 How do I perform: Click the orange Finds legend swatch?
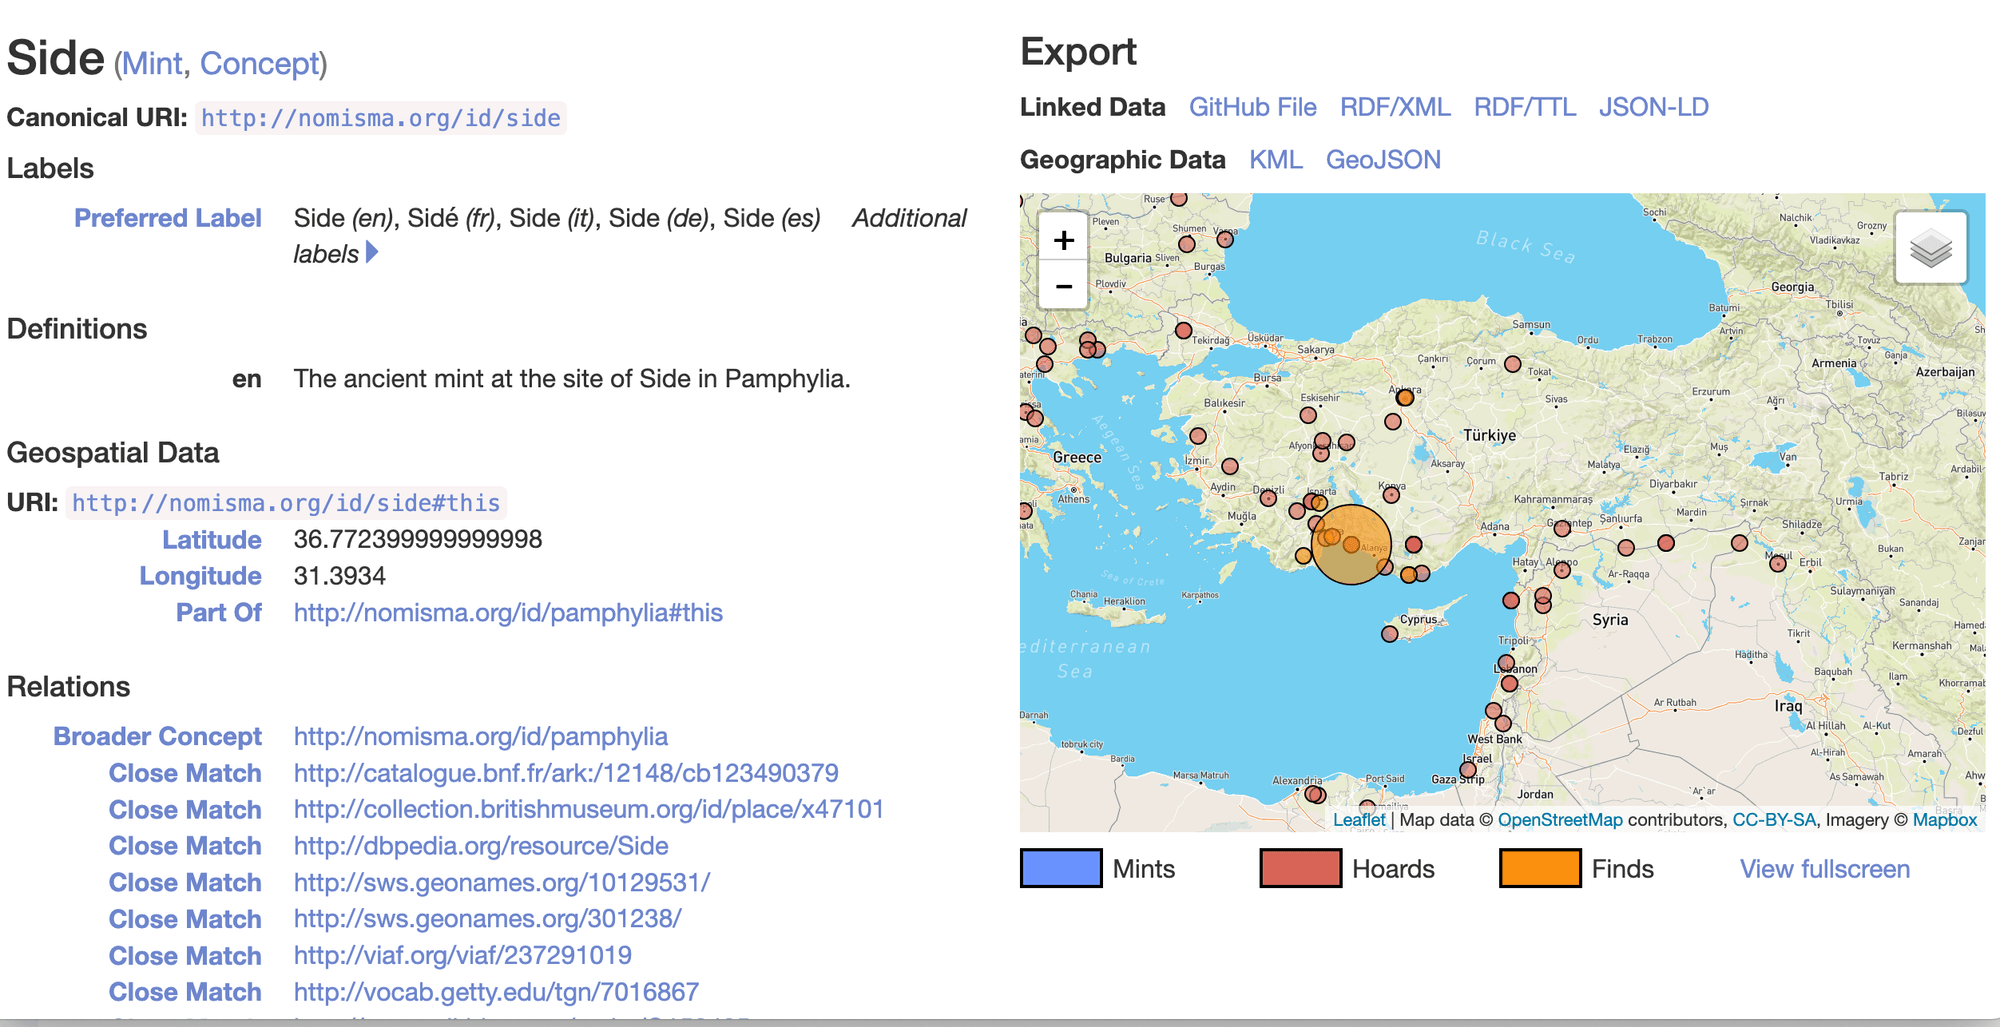(x=1540, y=868)
